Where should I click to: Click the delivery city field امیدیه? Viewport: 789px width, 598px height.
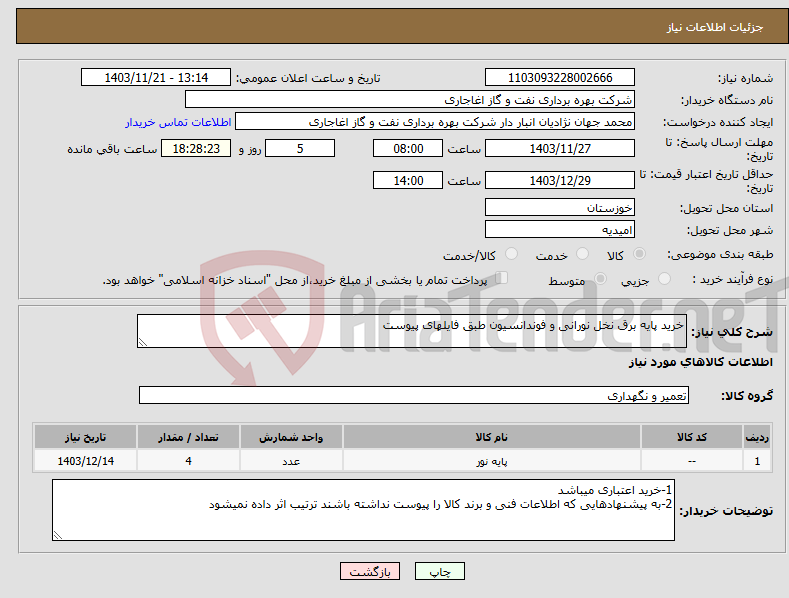[x=560, y=230]
